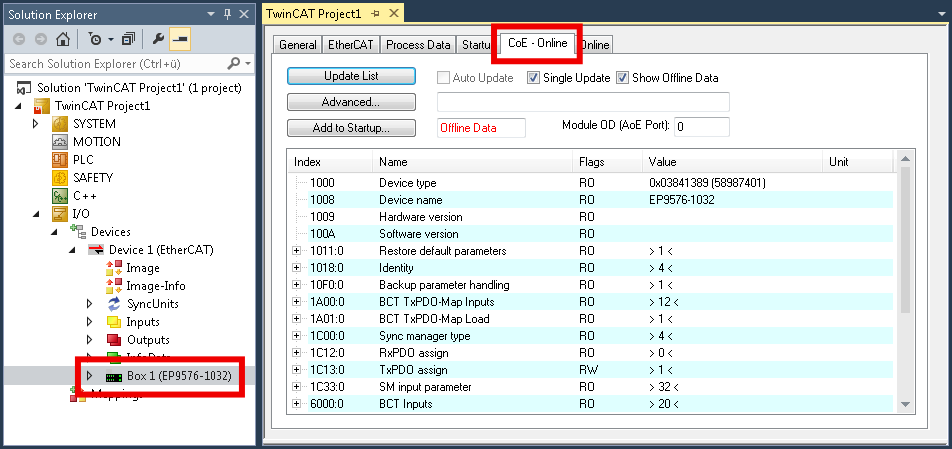Toggle the Auto Update checkbox
The width and height of the screenshot is (952, 449).
(x=443, y=78)
